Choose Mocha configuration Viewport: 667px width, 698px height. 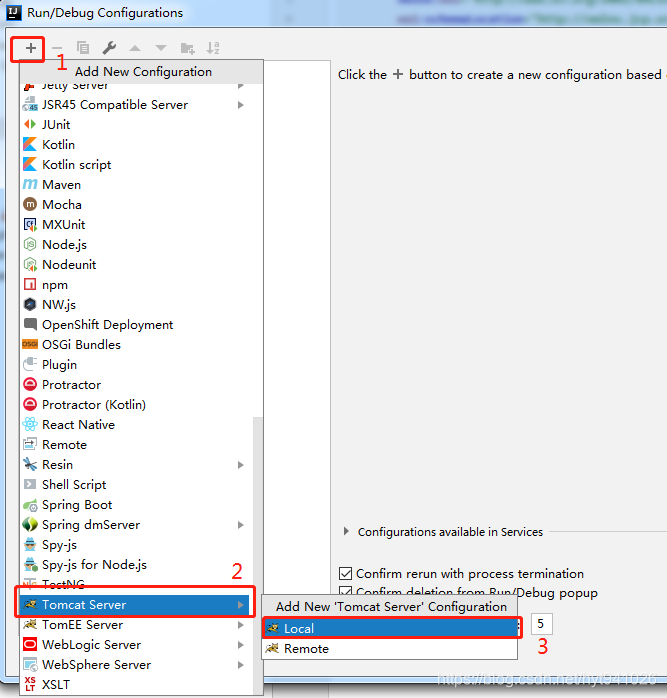[x=141, y=205]
